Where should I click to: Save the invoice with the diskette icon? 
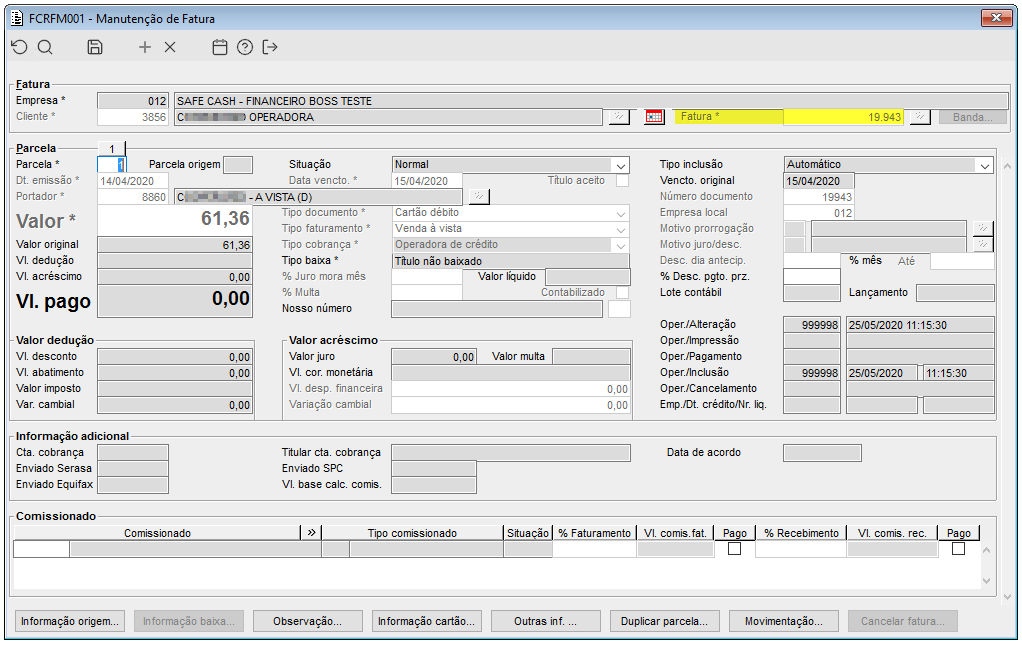(95, 47)
